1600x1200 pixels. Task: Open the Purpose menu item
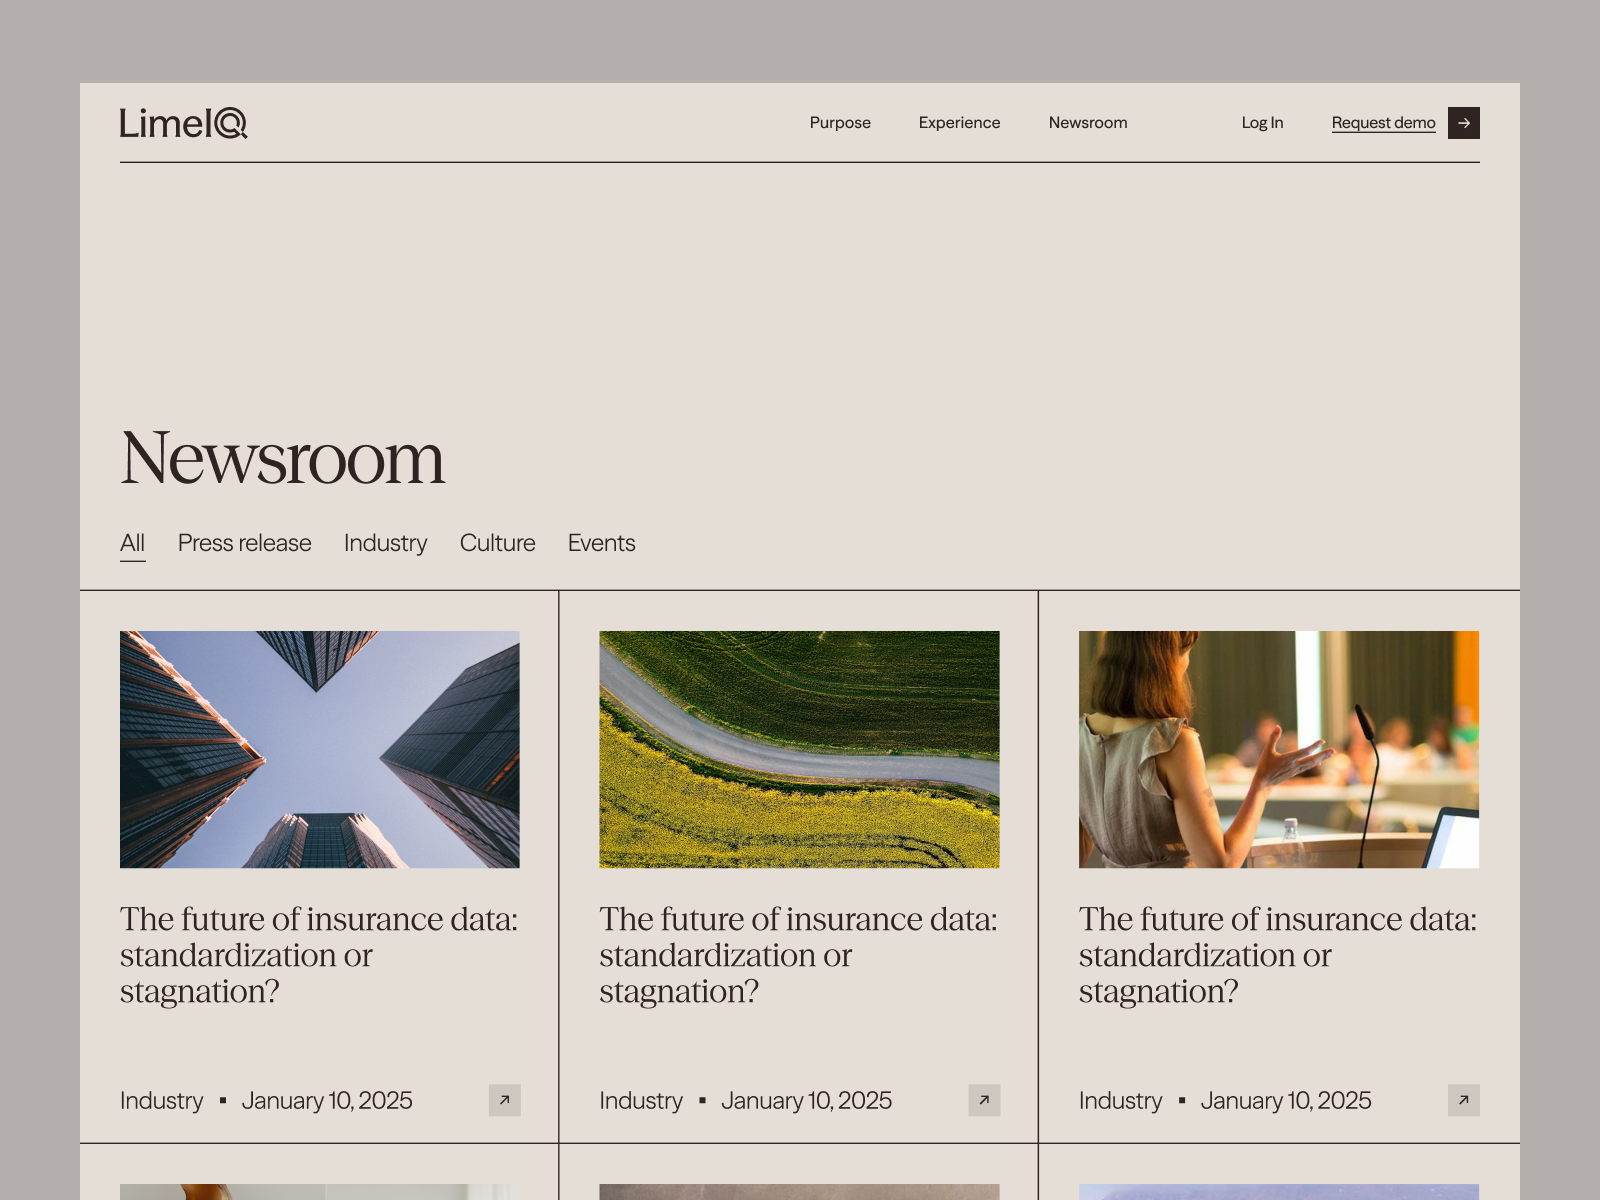840,123
